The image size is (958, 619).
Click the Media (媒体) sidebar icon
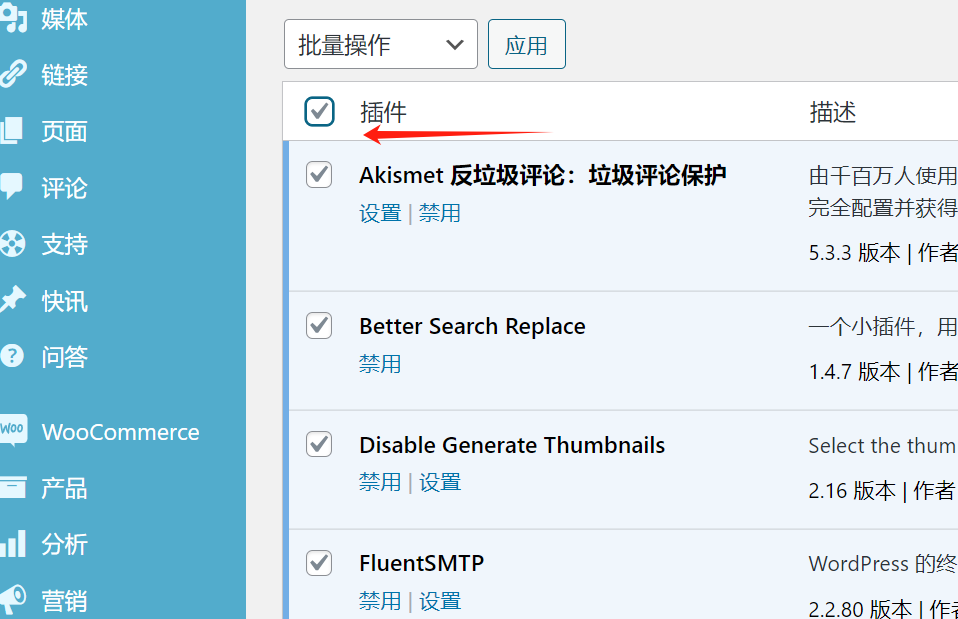click(x=13, y=18)
